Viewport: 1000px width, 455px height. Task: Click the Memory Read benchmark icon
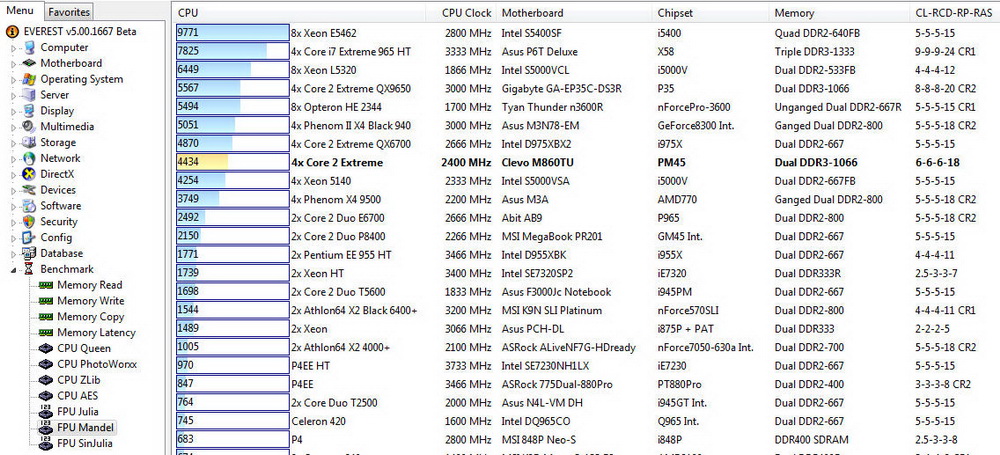pyautogui.click(x=45, y=285)
